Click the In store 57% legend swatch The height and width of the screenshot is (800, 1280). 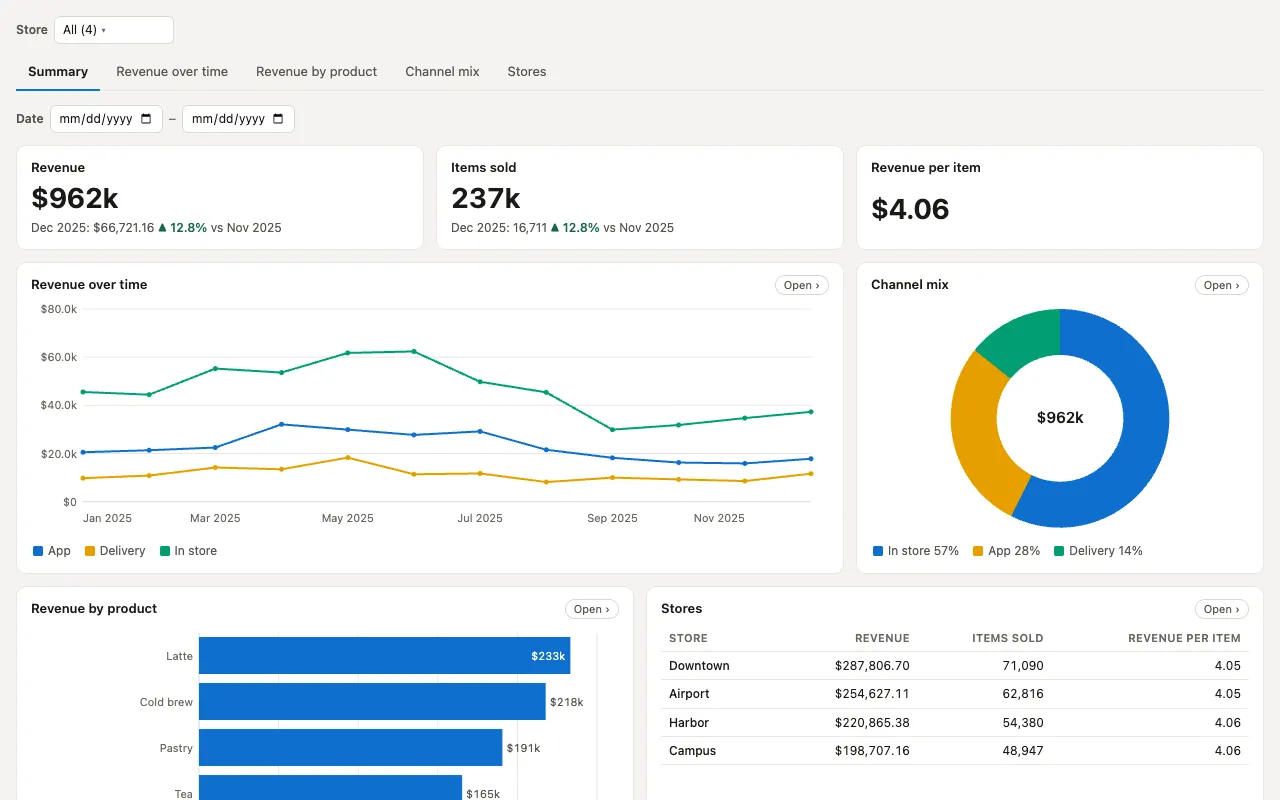pyautogui.click(x=878, y=551)
